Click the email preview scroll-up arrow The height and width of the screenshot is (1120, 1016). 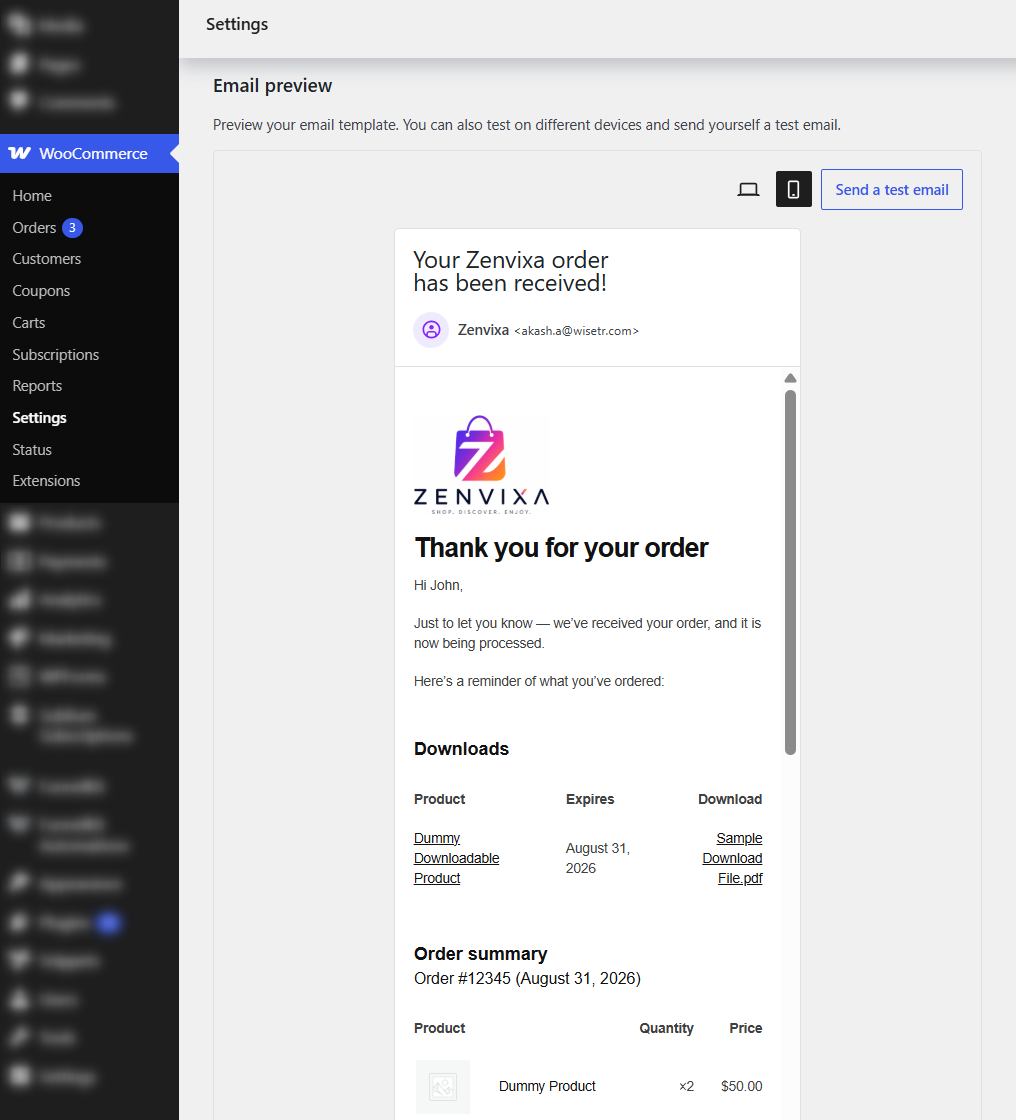(x=790, y=378)
